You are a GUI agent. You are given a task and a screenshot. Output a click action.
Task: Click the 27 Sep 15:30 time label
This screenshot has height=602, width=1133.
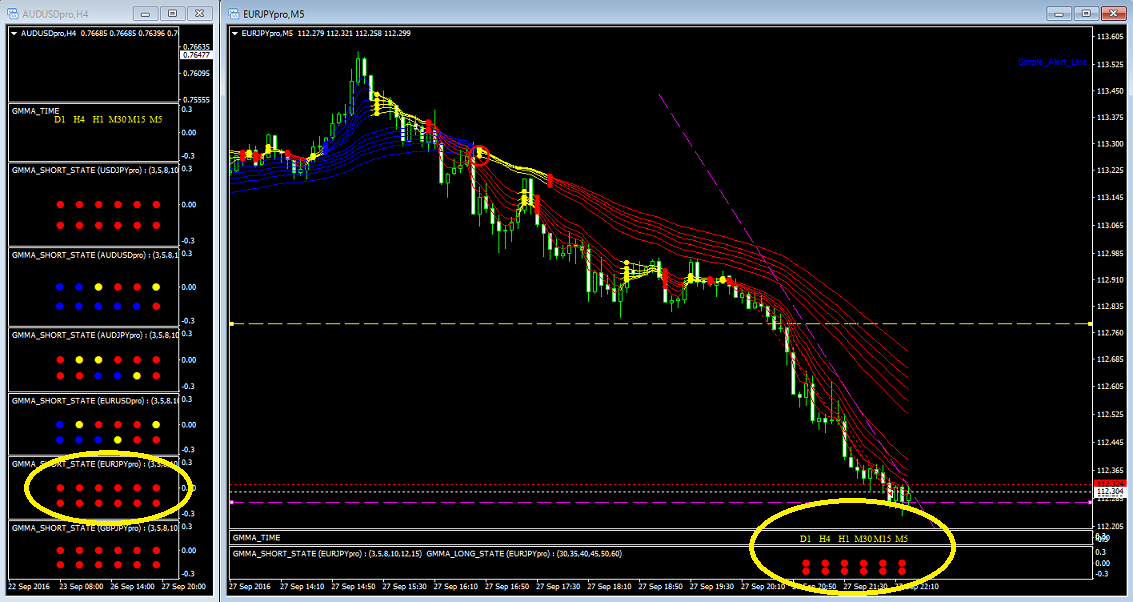(x=405, y=587)
